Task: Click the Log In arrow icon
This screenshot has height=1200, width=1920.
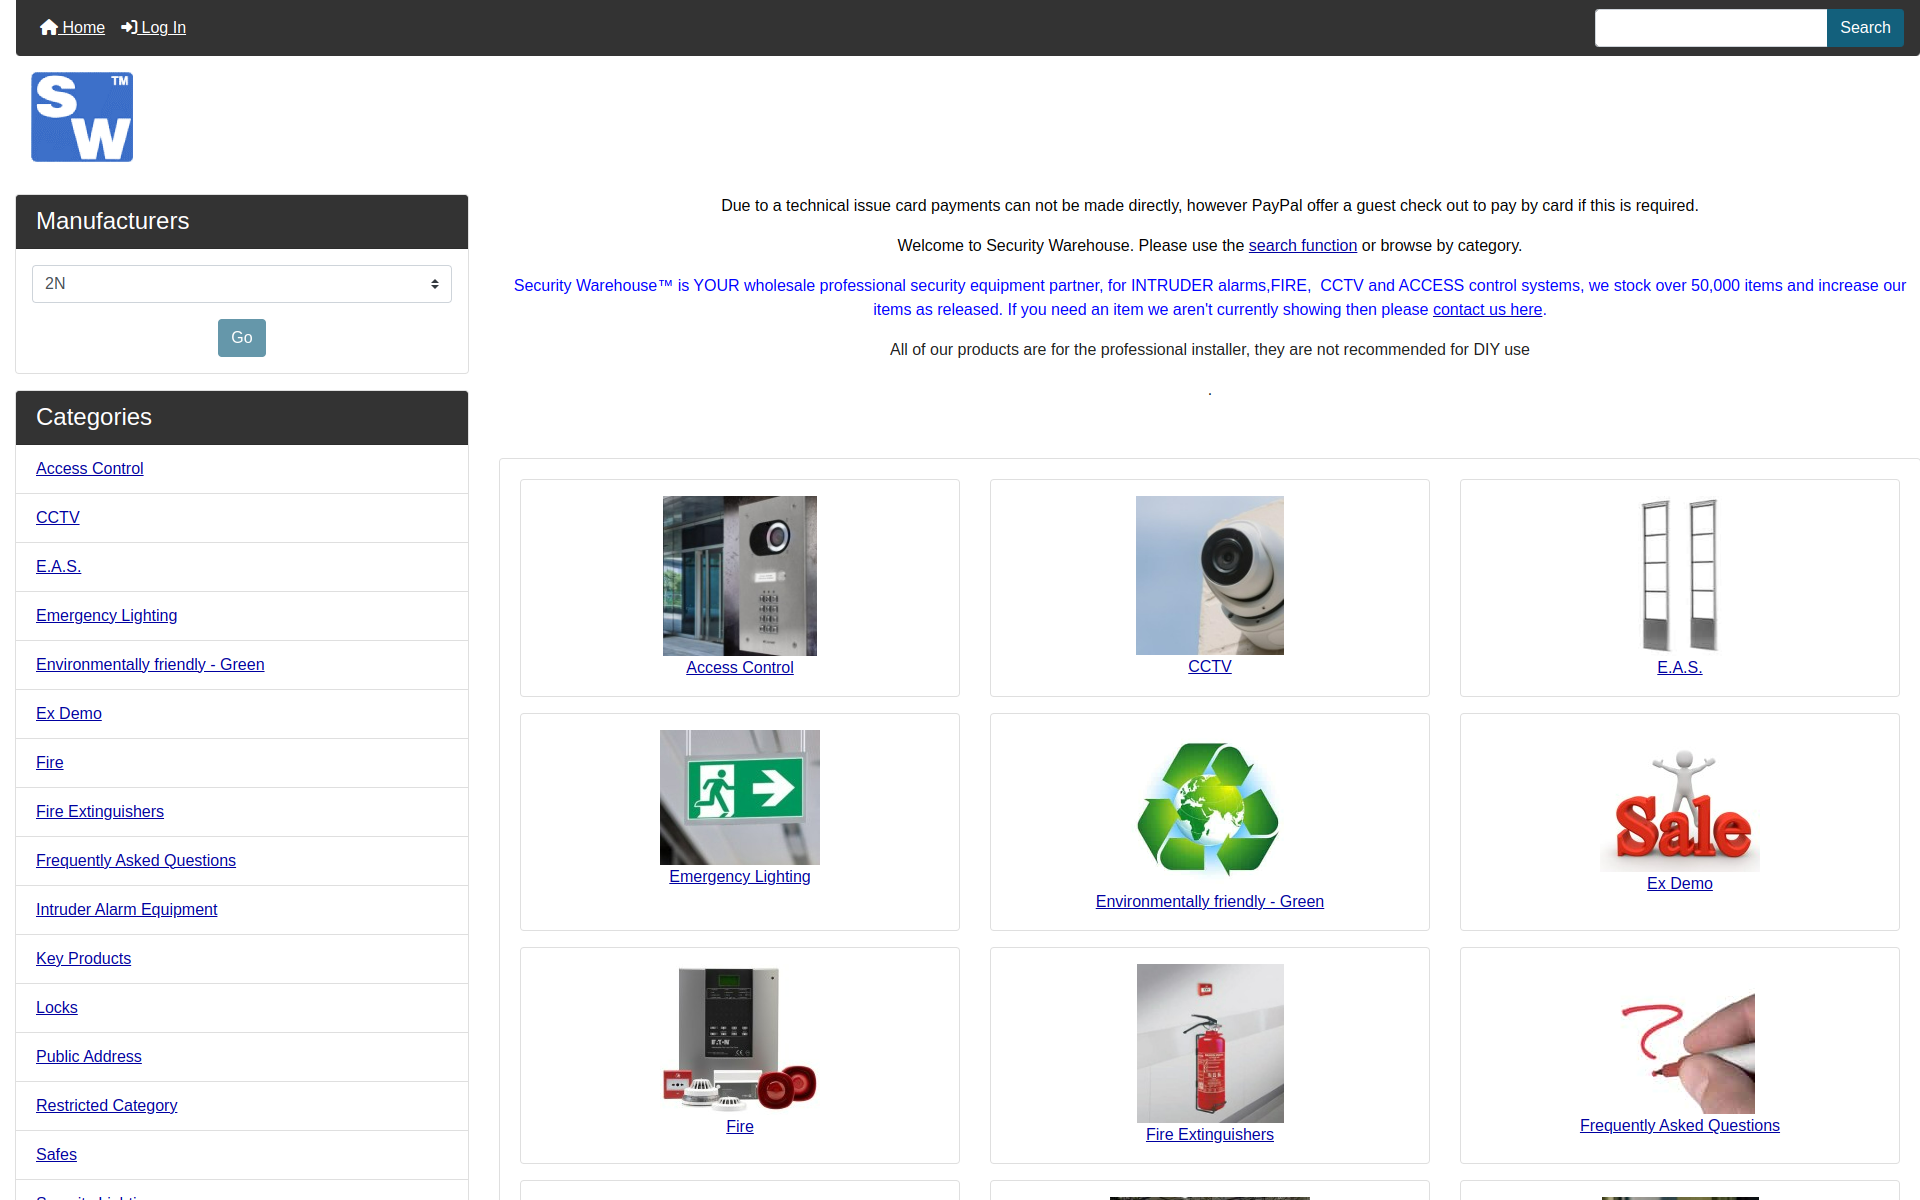Action: point(129,27)
